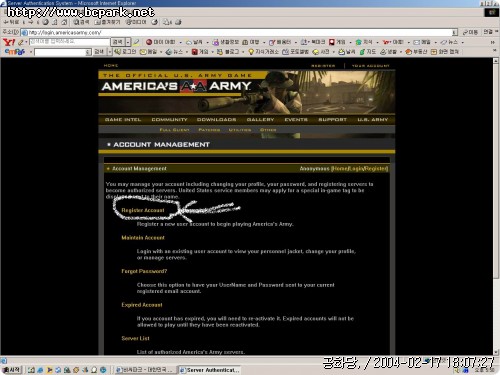
Task: Click the Yahoo toolbar search field
Action: point(69,42)
